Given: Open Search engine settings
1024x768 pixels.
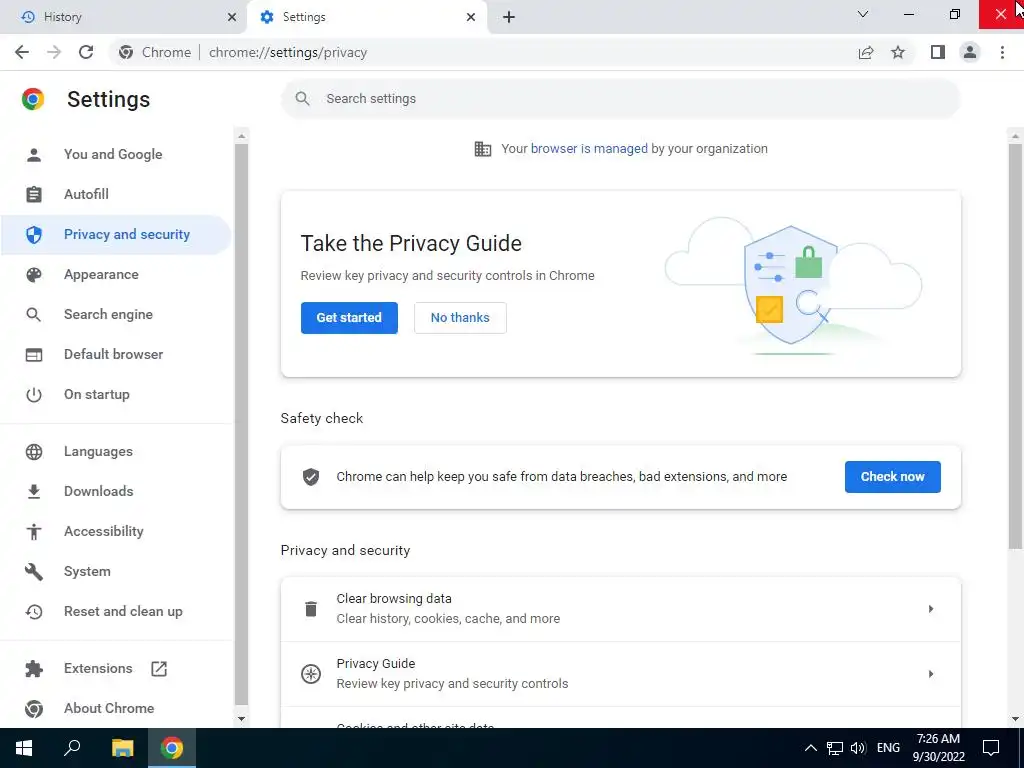Looking at the screenshot, I should point(116,314).
